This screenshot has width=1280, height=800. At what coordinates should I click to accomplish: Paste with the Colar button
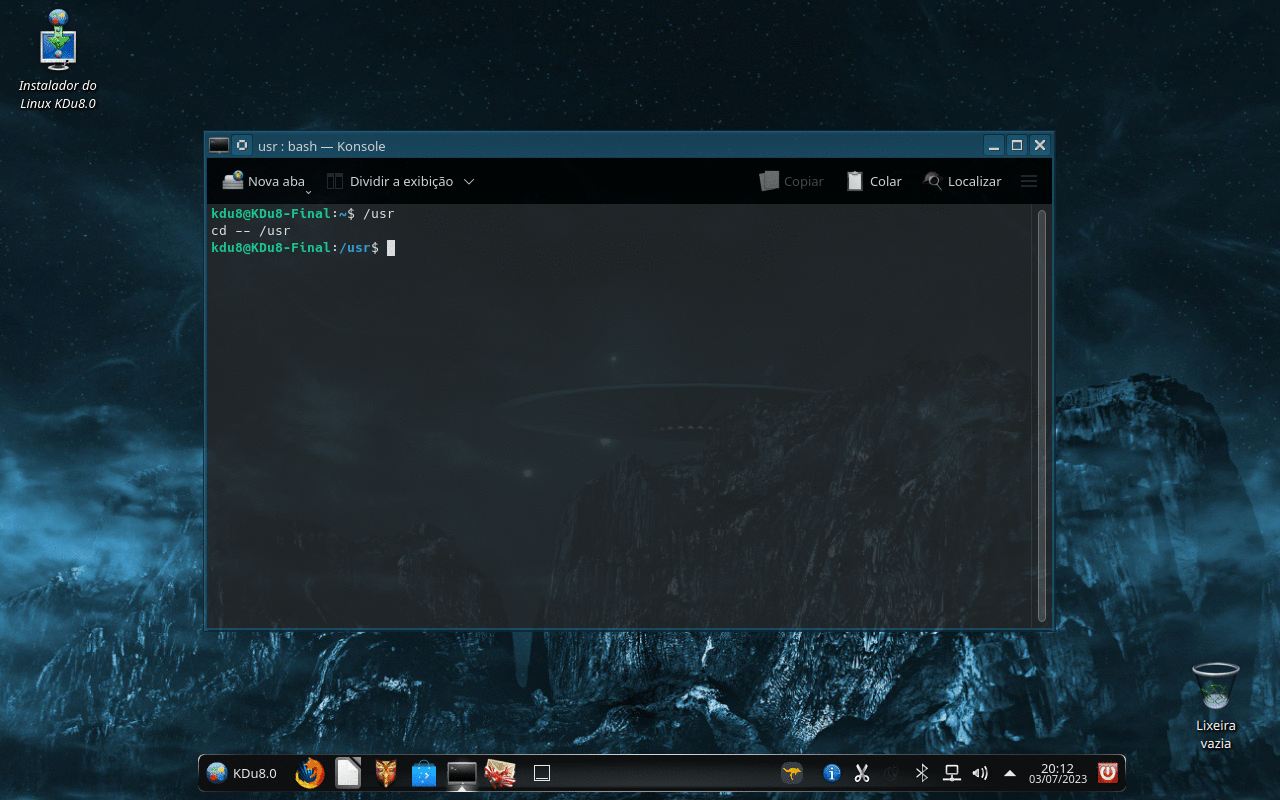pyautogui.click(x=874, y=181)
